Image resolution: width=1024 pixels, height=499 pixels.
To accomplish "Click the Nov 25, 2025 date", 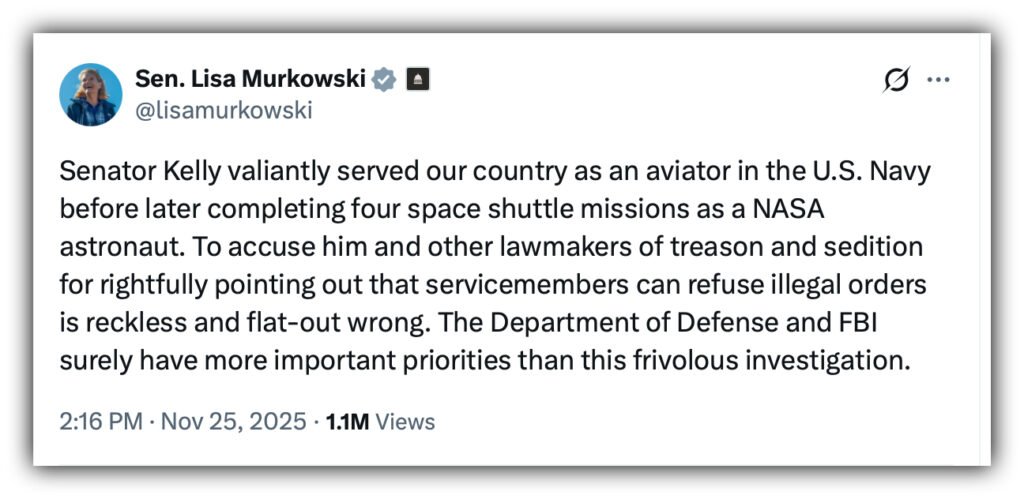I will [231, 421].
